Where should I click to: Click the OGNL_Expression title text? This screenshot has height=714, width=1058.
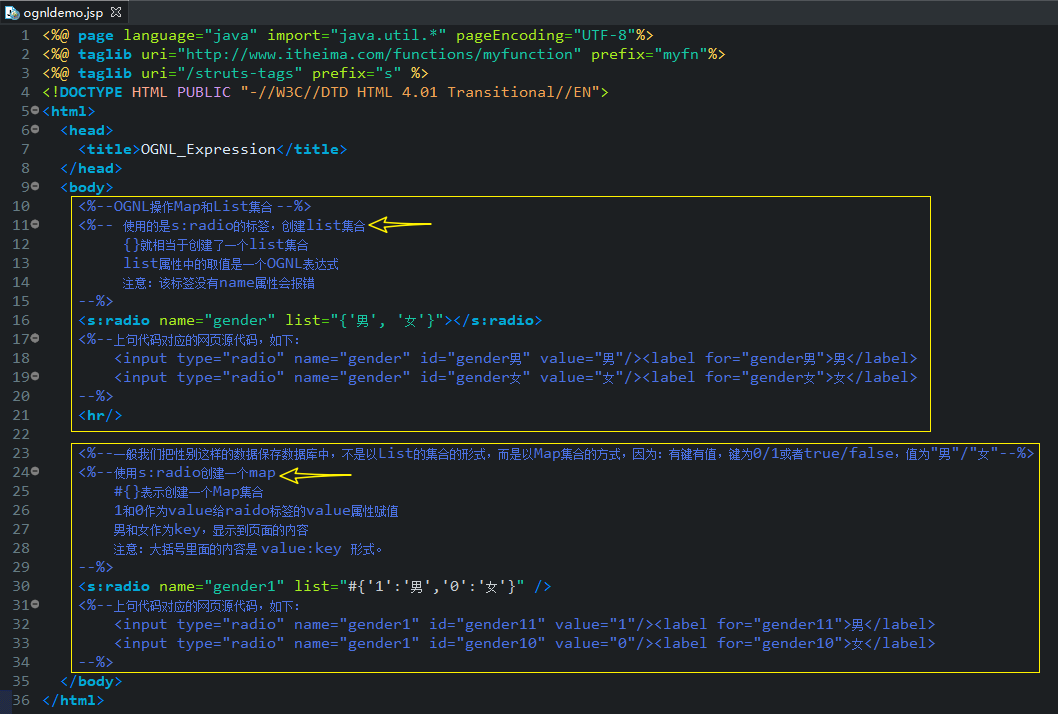click(208, 149)
